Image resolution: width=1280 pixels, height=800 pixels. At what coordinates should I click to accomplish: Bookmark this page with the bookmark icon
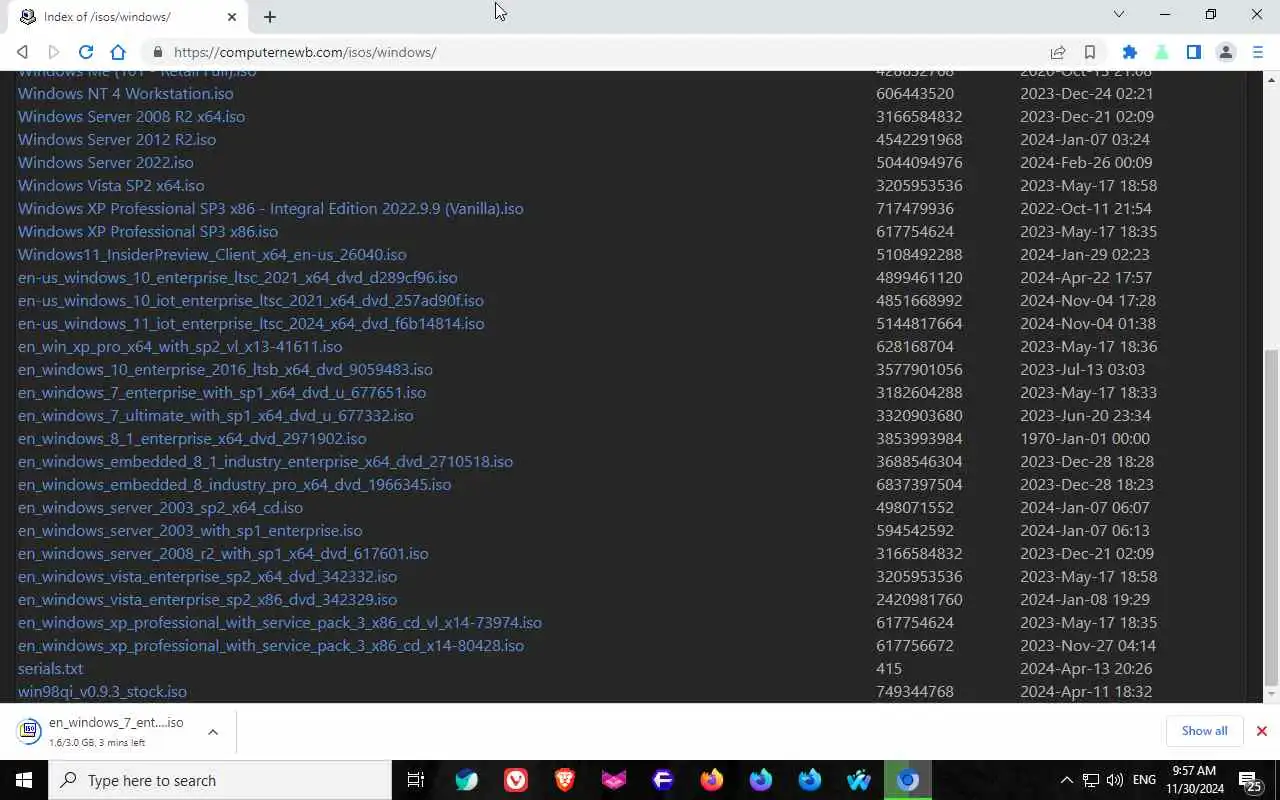1090,52
